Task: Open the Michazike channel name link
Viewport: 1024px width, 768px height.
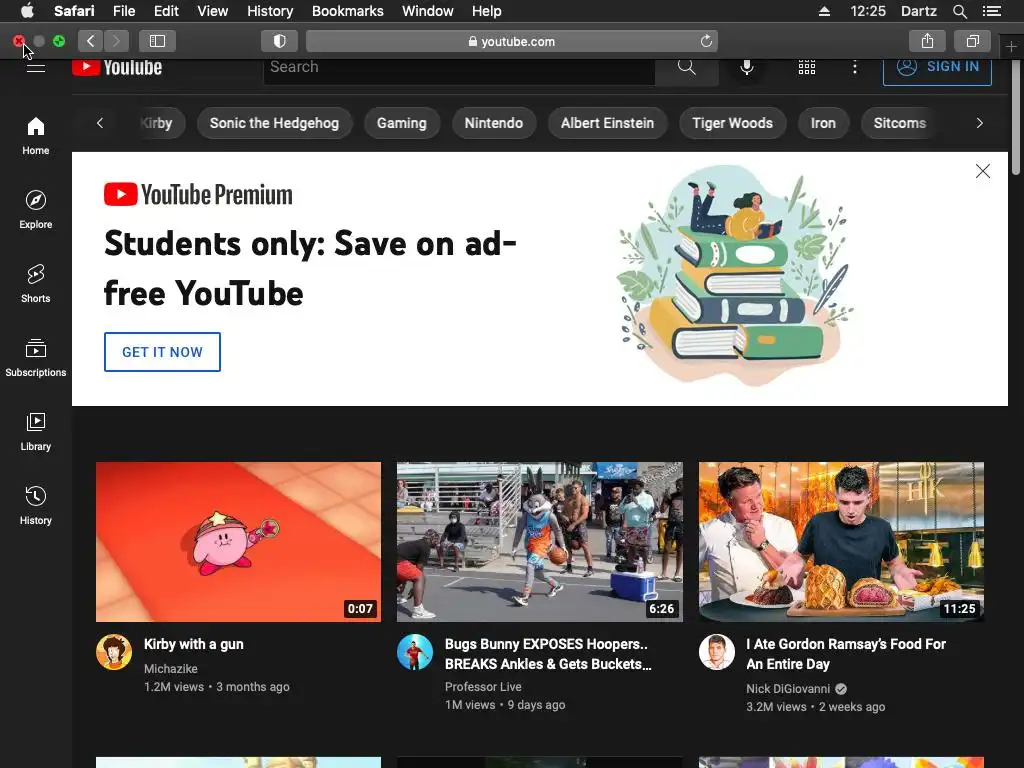Action: click(170, 669)
